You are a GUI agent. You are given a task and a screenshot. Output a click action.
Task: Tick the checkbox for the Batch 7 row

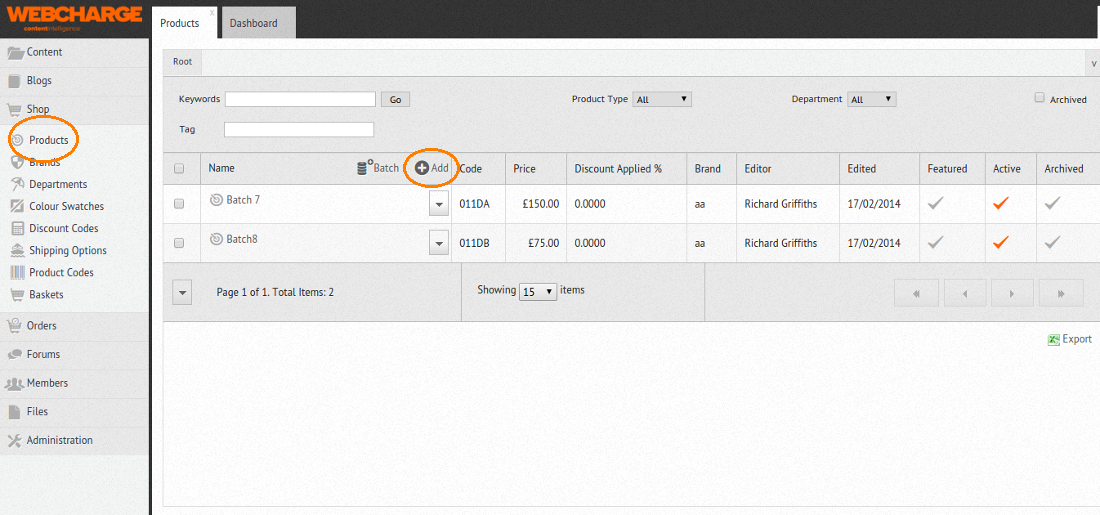coord(180,203)
